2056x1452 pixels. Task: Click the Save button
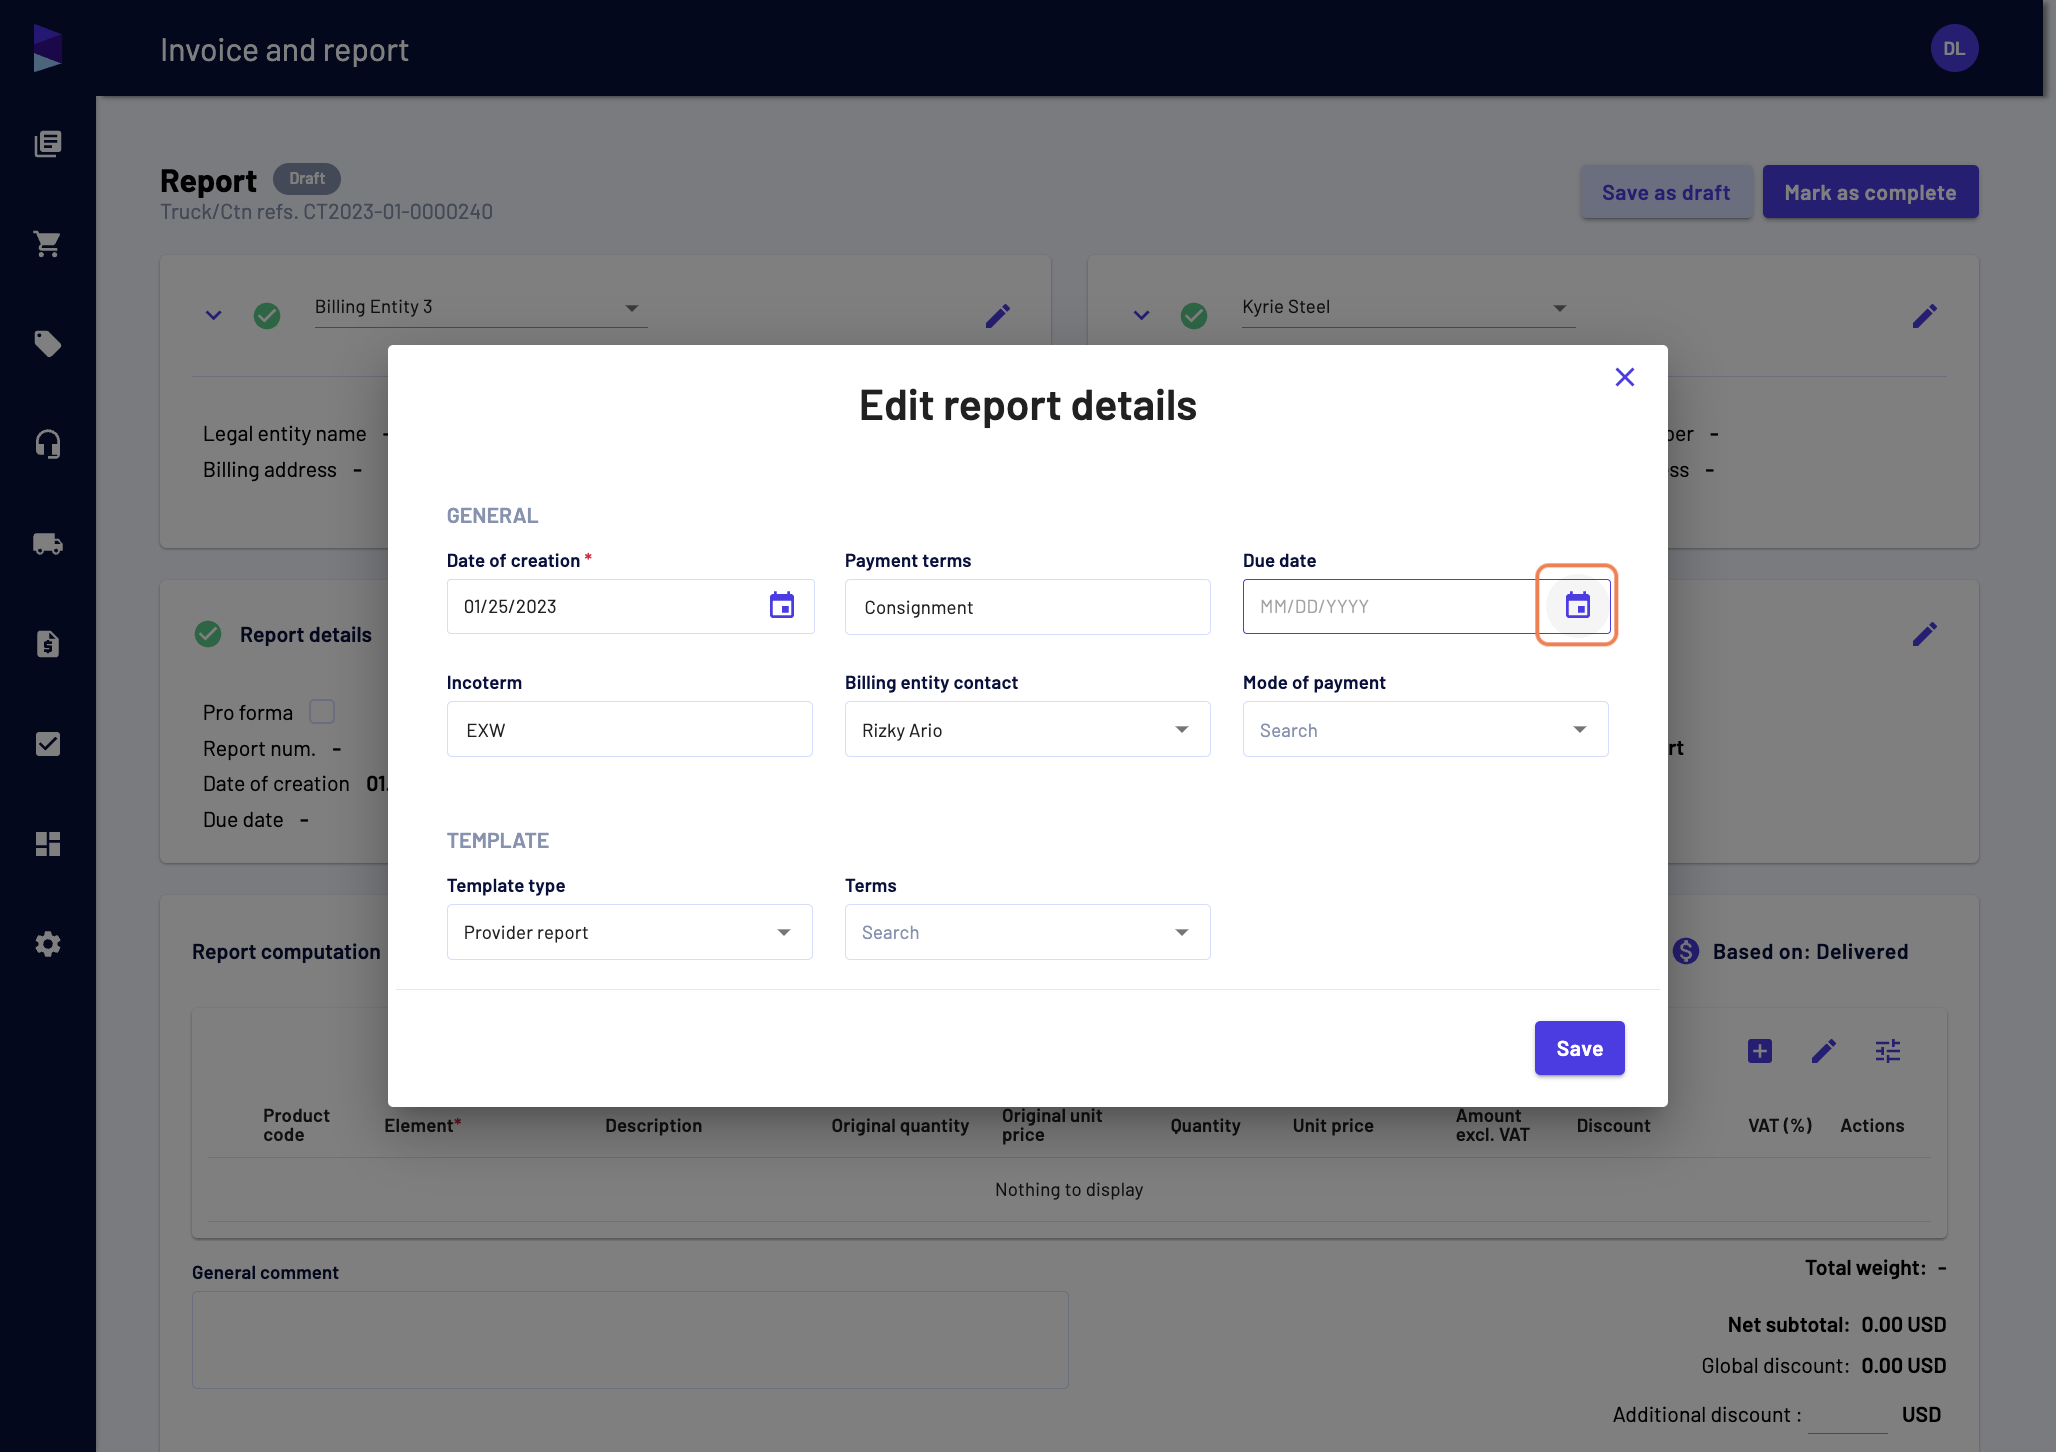point(1579,1048)
